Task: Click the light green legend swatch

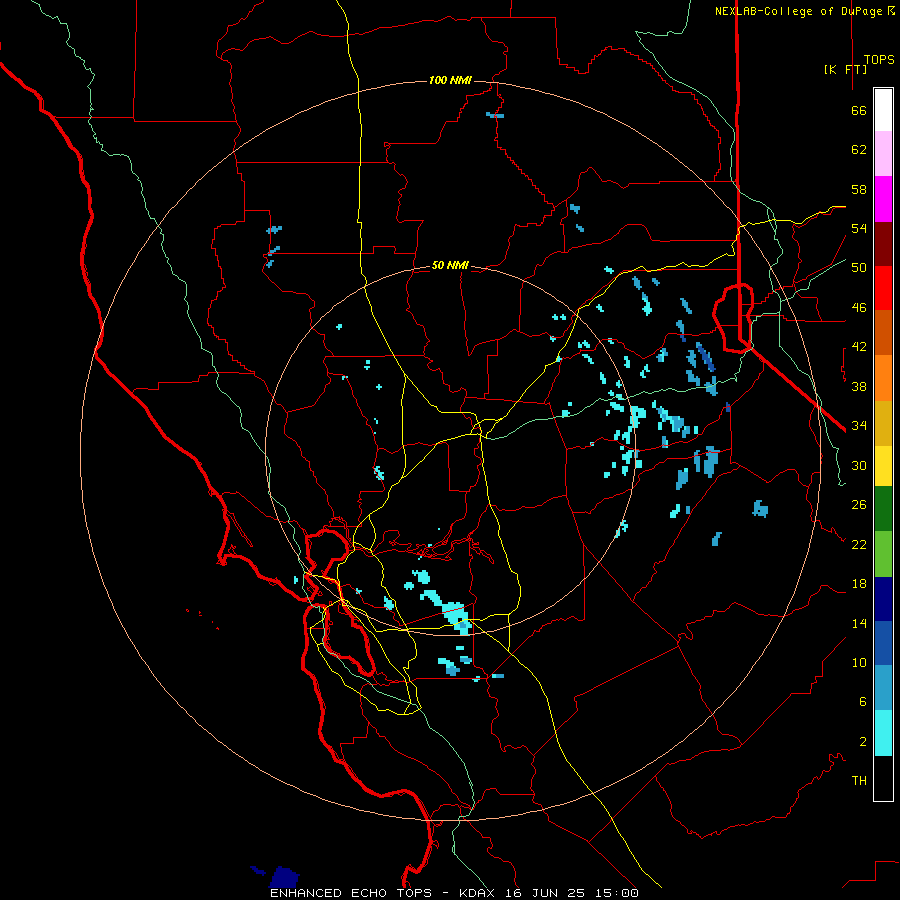Action: click(883, 554)
